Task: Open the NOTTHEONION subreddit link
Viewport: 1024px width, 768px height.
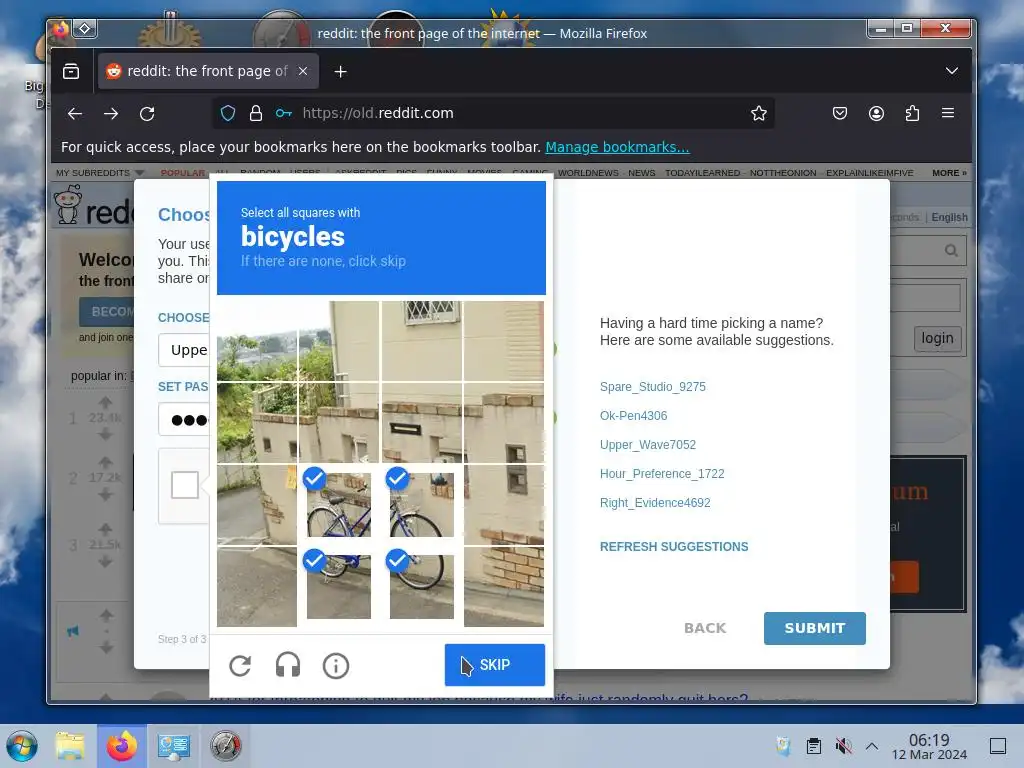Action: 782,172
